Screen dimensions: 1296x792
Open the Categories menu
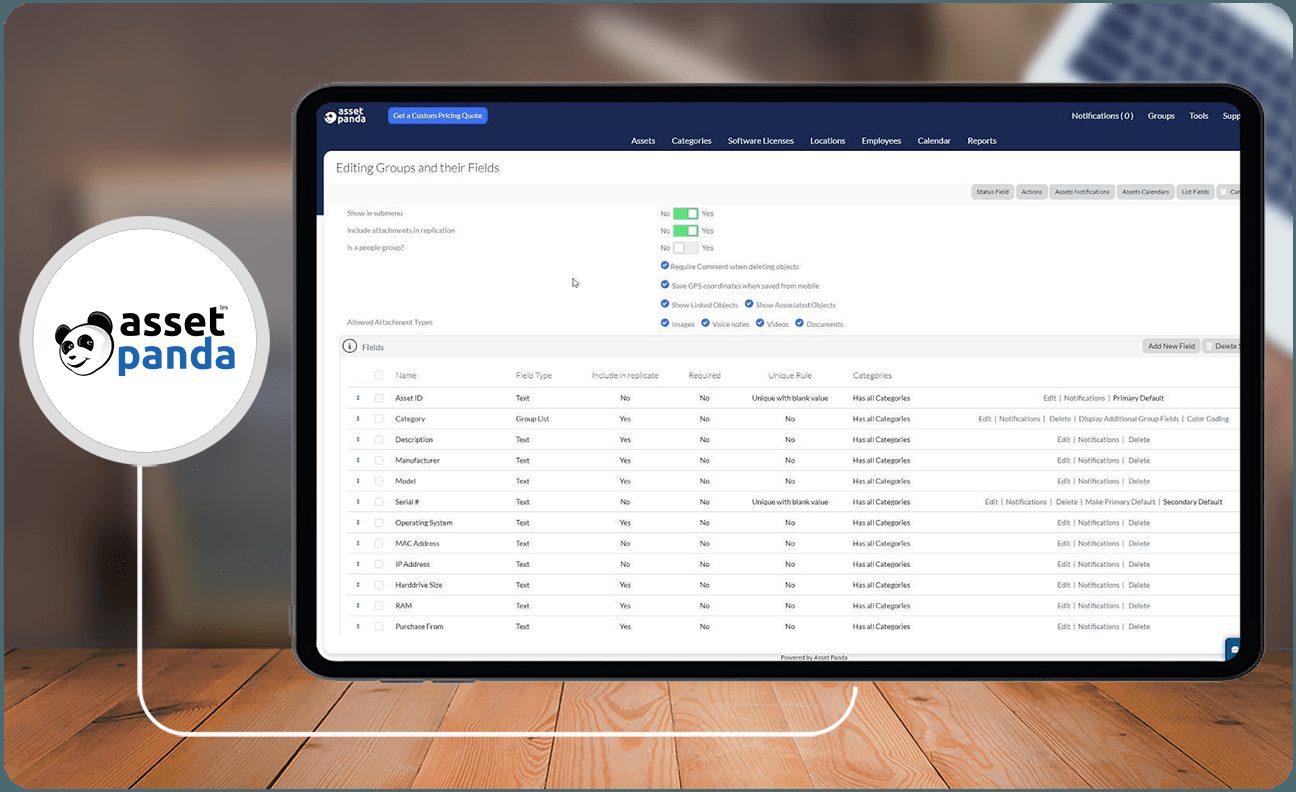692,141
